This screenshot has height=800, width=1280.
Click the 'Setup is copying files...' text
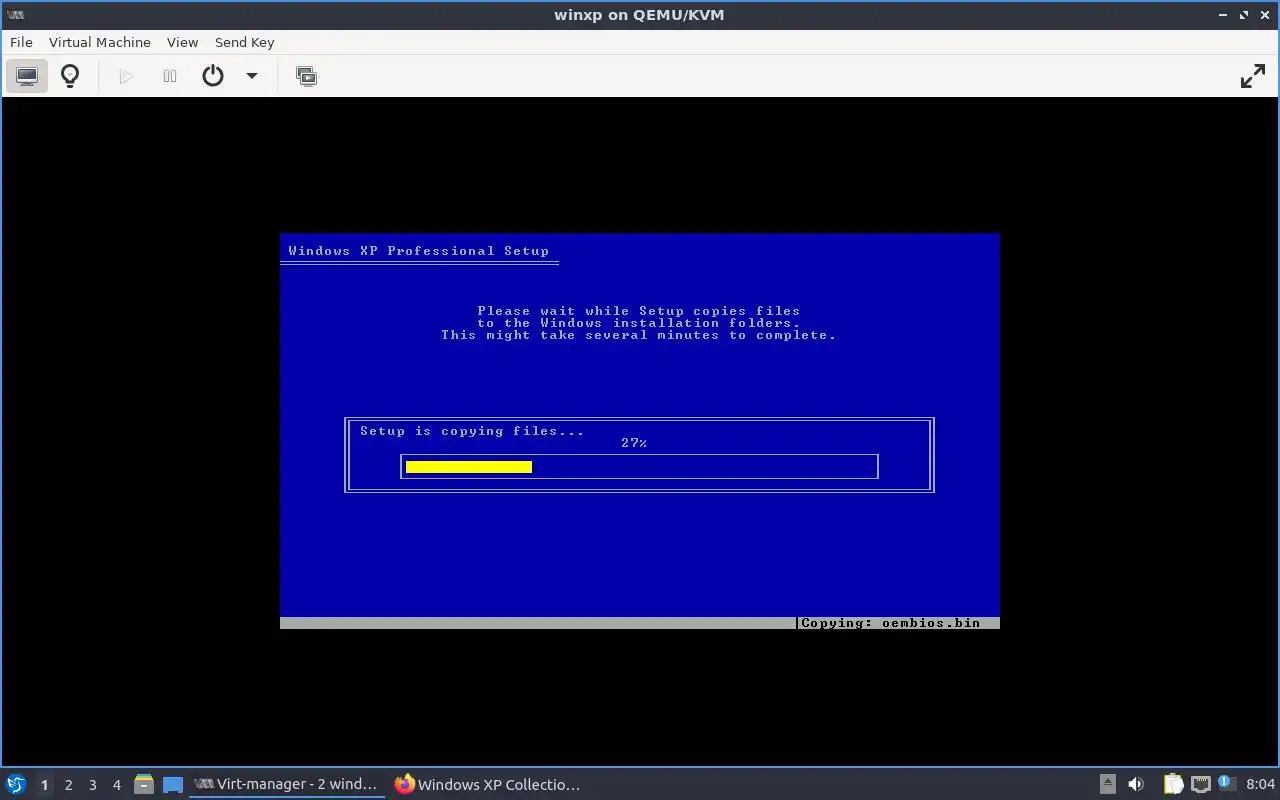pyautogui.click(x=472, y=431)
